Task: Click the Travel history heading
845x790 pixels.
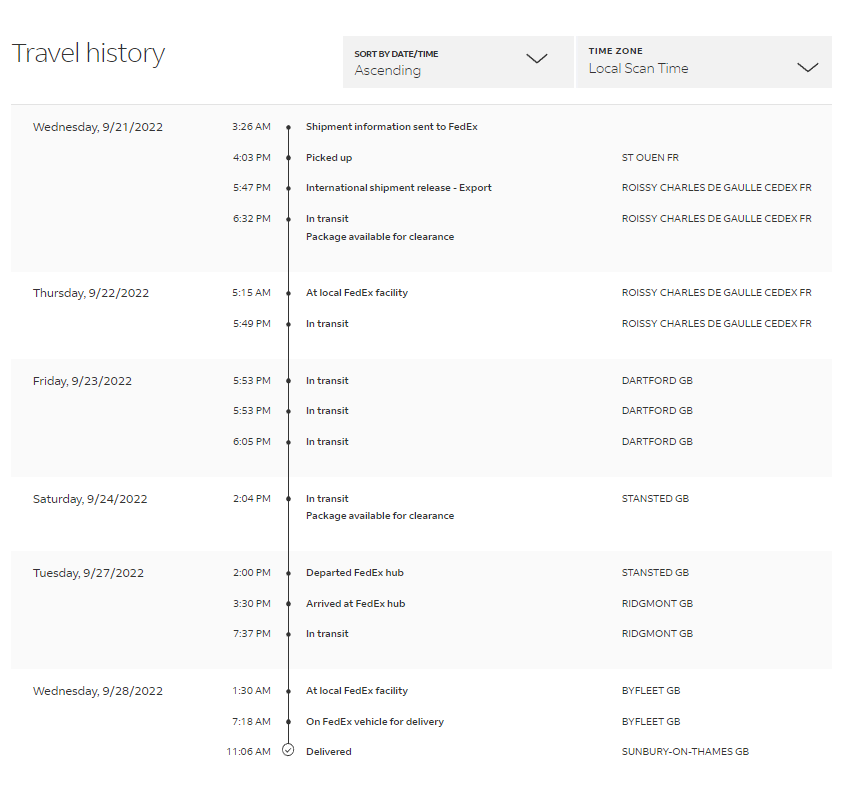Action: pos(88,54)
